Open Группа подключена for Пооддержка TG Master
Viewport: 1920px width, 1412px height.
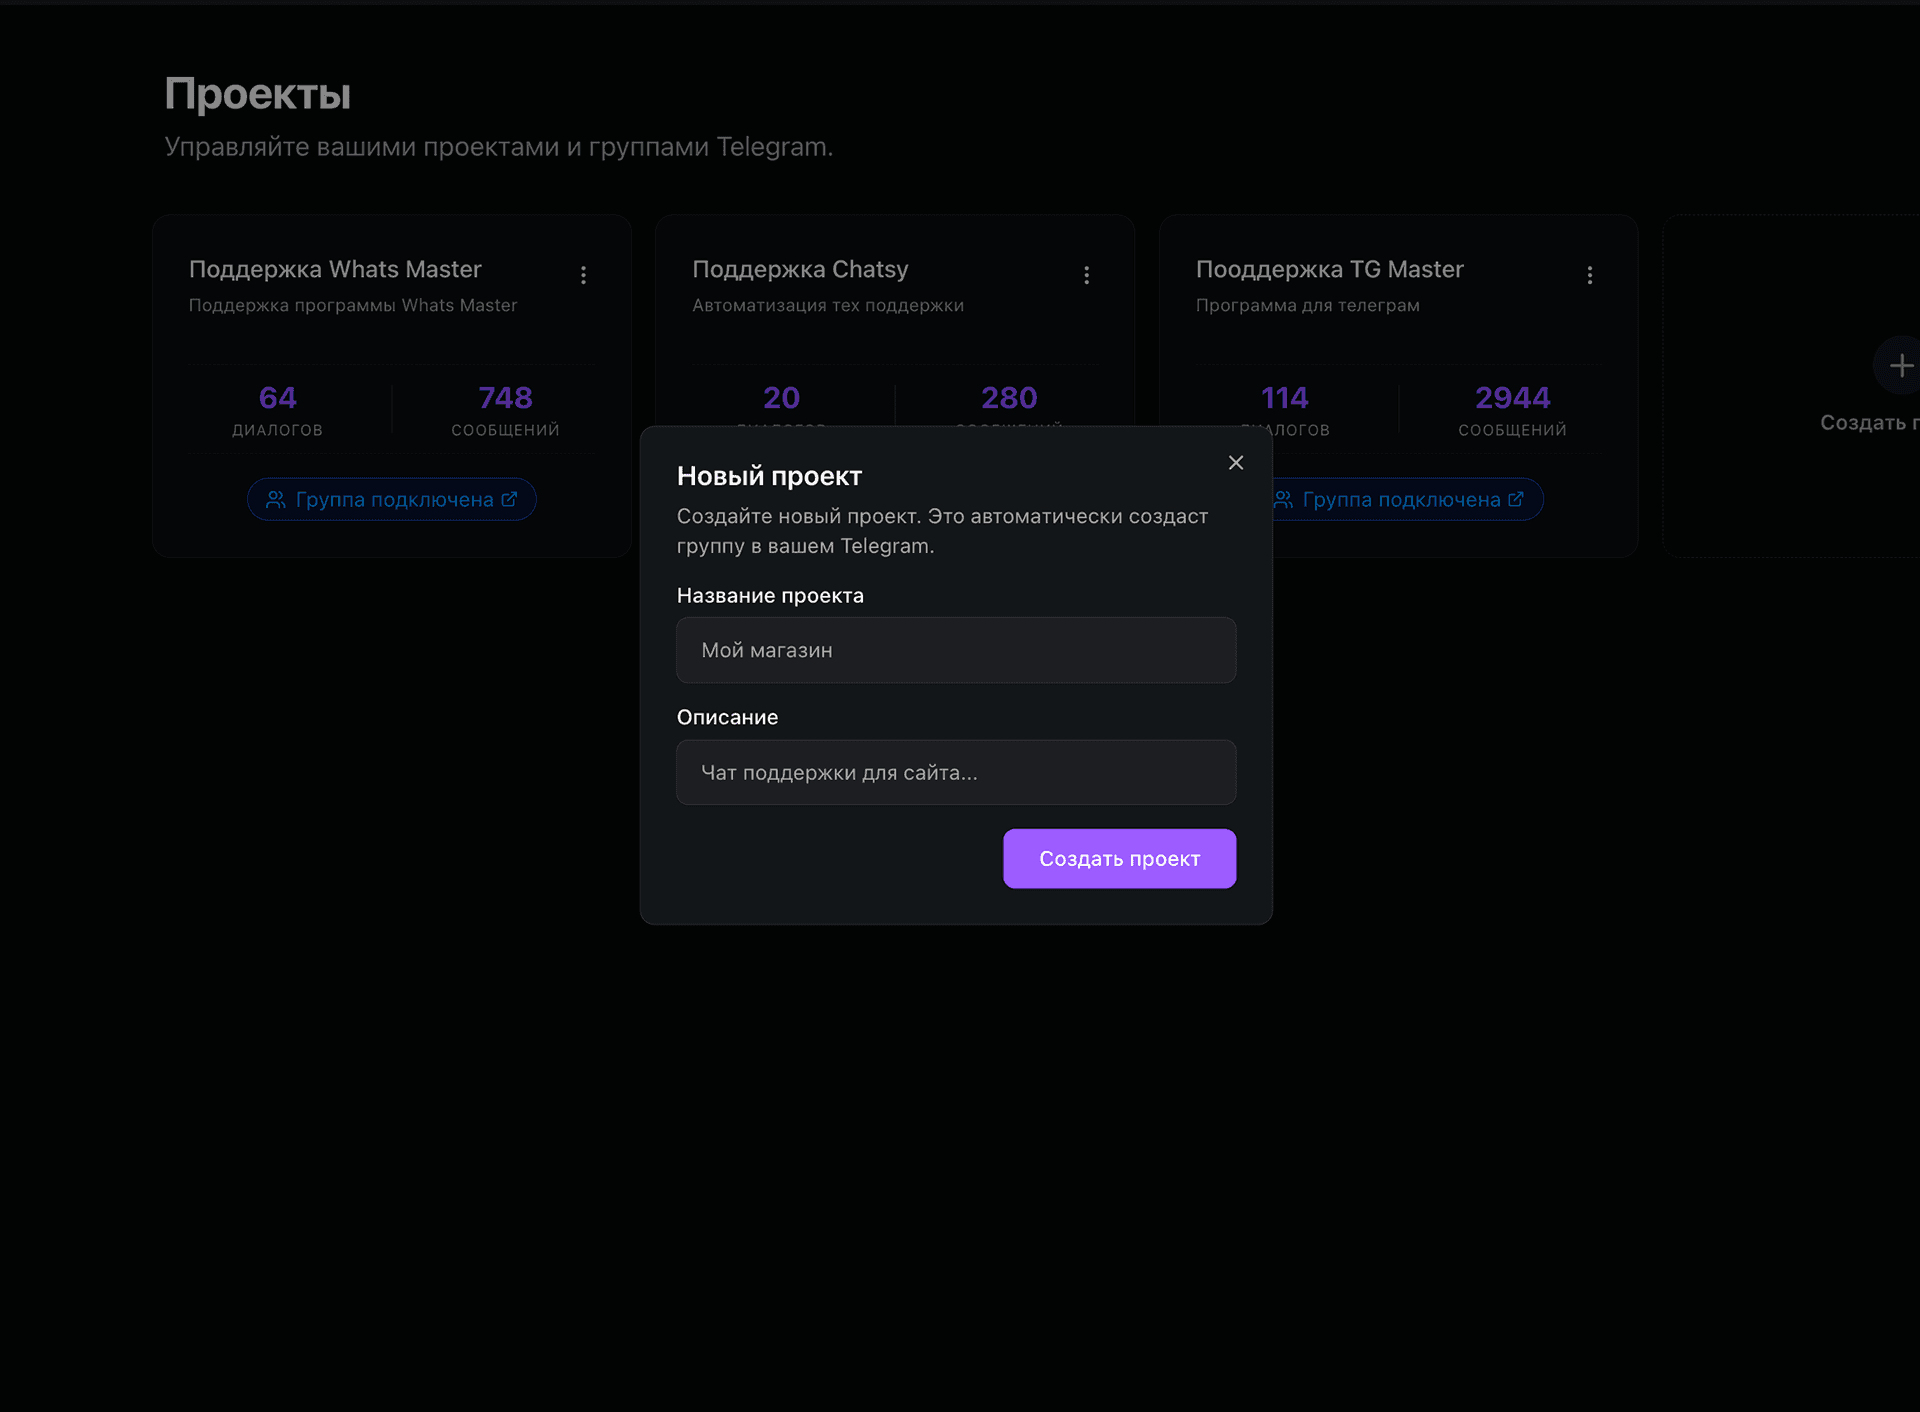tap(1400, 499)
